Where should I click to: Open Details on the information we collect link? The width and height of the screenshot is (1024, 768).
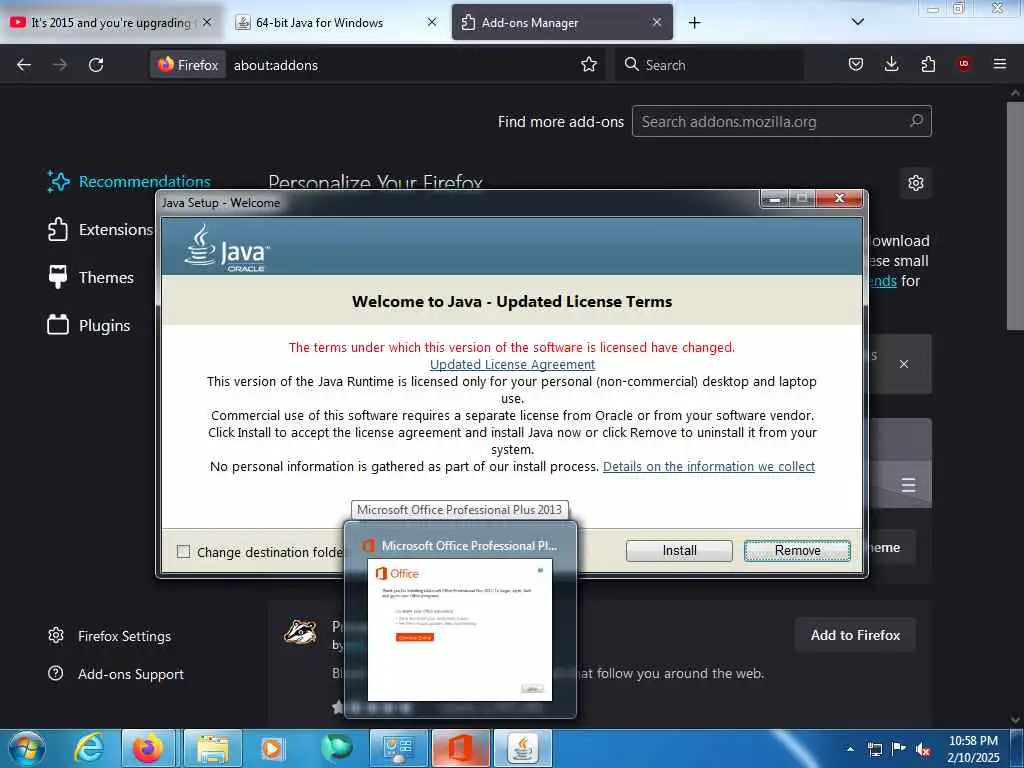point(709,466)
